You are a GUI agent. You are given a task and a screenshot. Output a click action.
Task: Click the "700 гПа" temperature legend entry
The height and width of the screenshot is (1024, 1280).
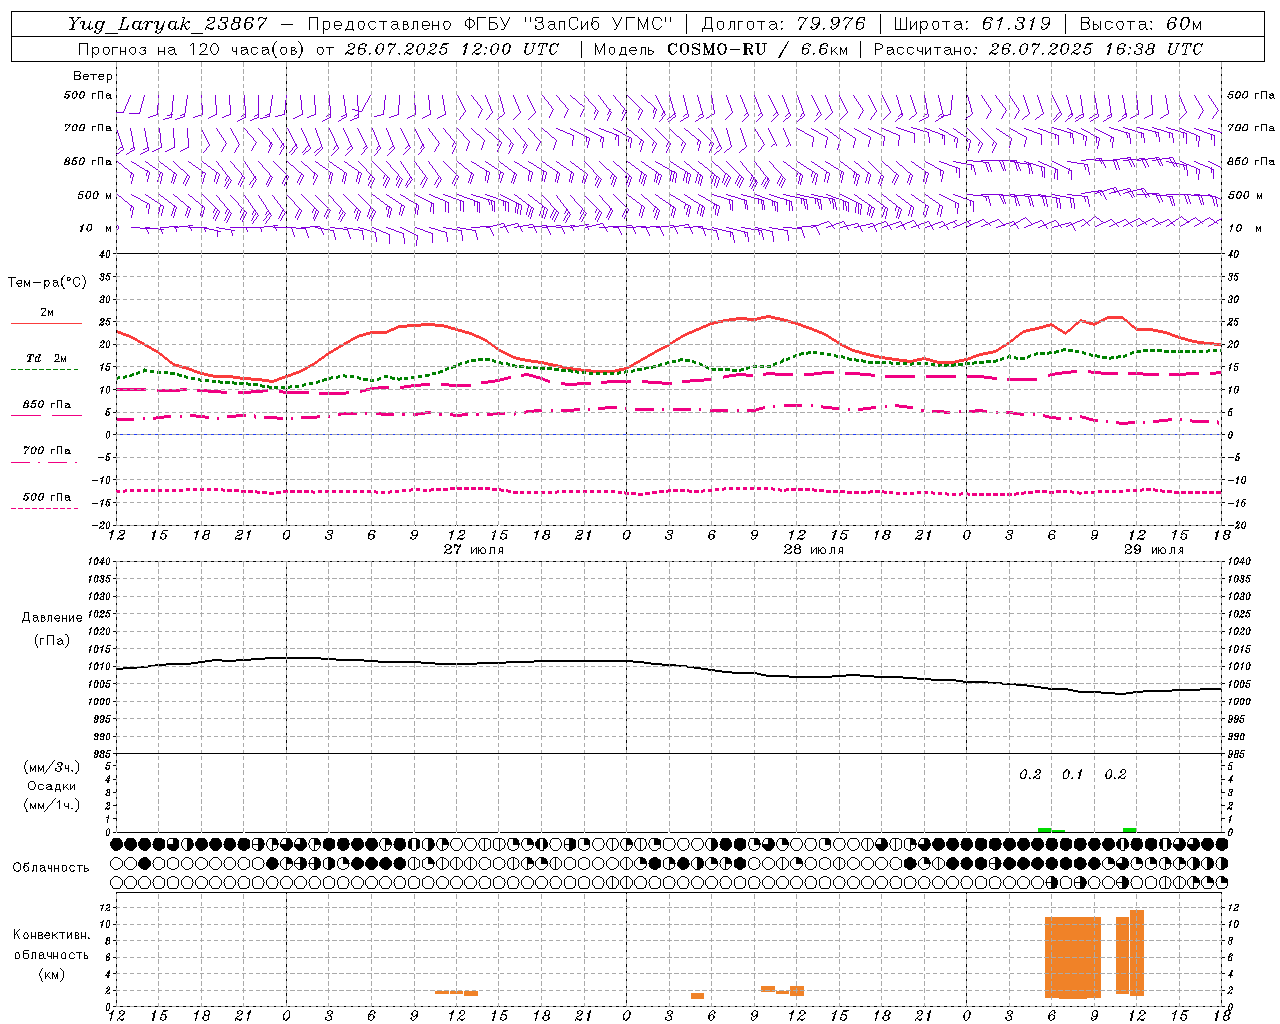click(x=47, y=451)
